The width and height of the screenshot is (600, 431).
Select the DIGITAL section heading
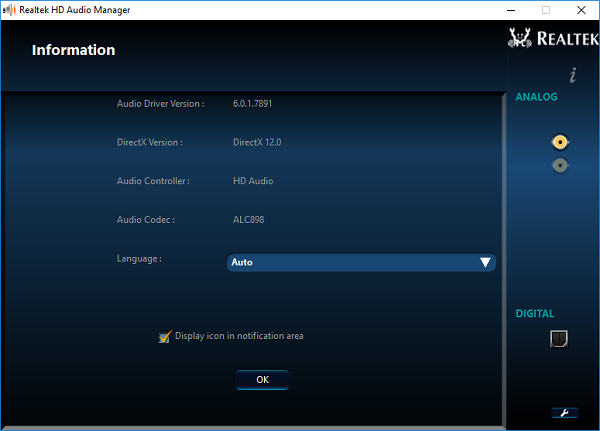(x=535, y=313)
